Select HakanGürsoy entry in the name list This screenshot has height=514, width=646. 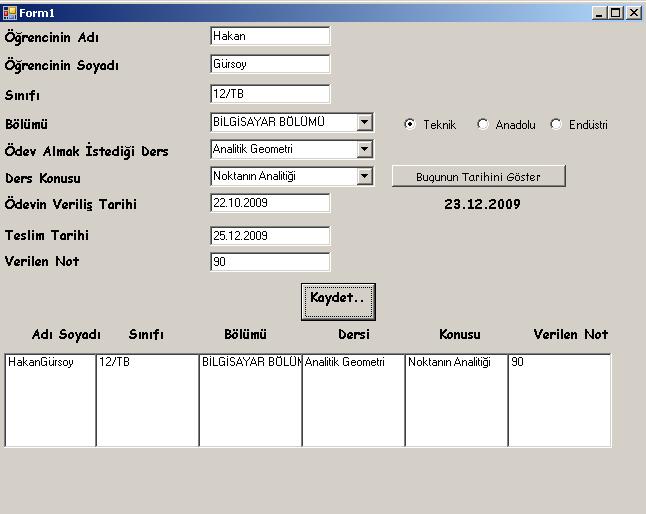coord(41,362)
